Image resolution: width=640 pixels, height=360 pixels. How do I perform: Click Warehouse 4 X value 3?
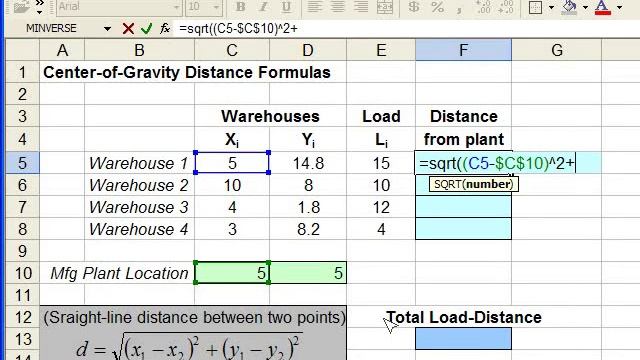click(232, 229)
